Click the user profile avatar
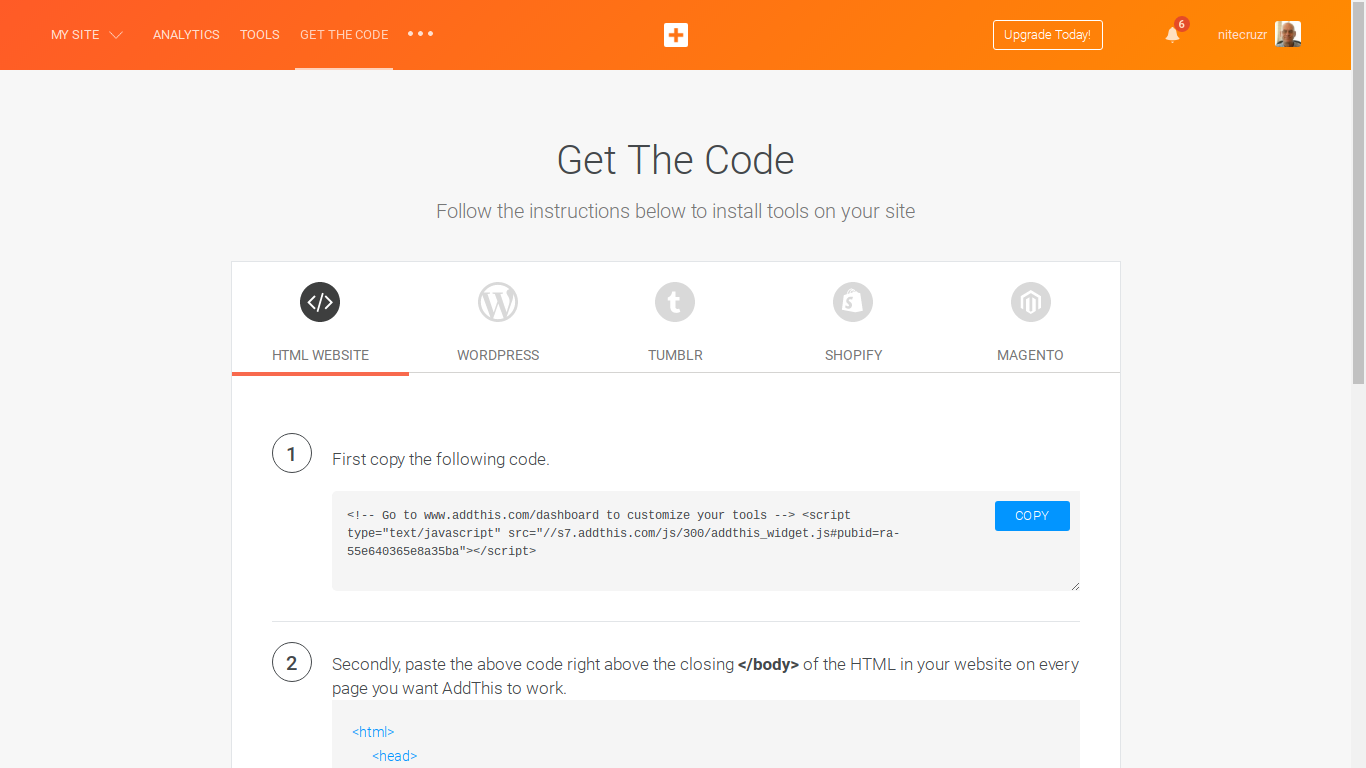 click(1288, 35)
